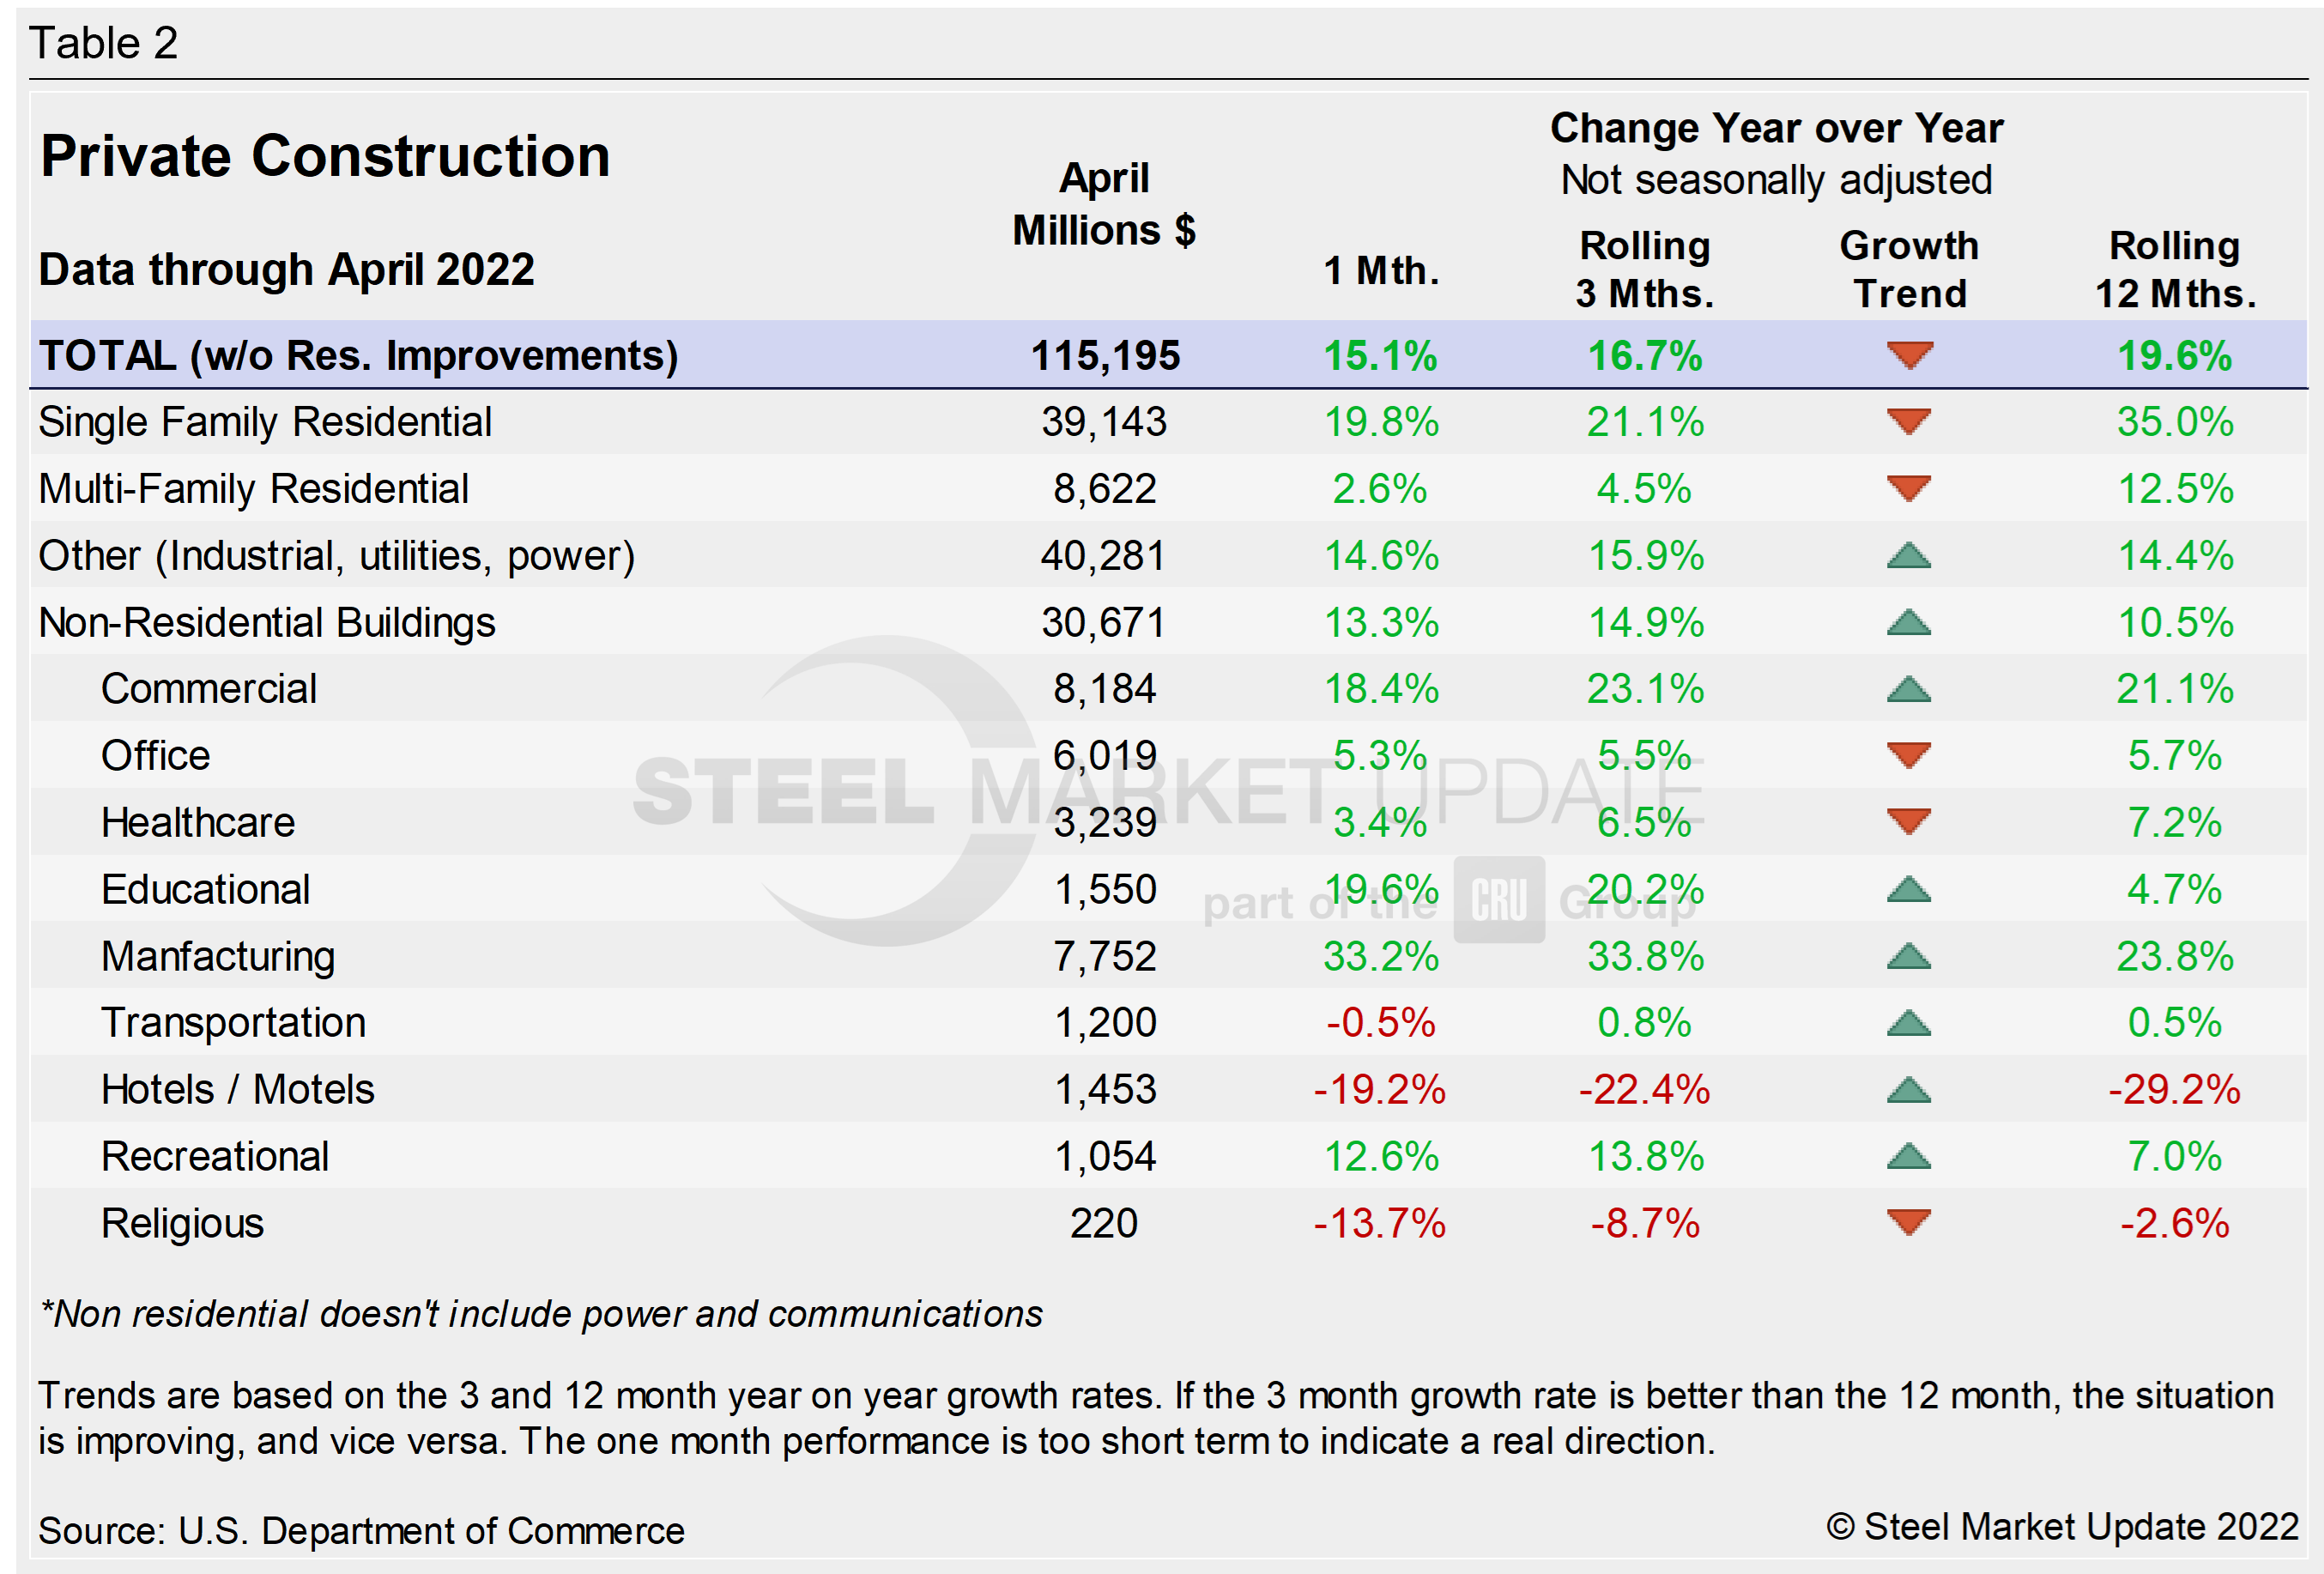The width and height of the screenshot is (2324, 1574).
Task: Click the Growth Trend column header
Action: (1909, 269)
